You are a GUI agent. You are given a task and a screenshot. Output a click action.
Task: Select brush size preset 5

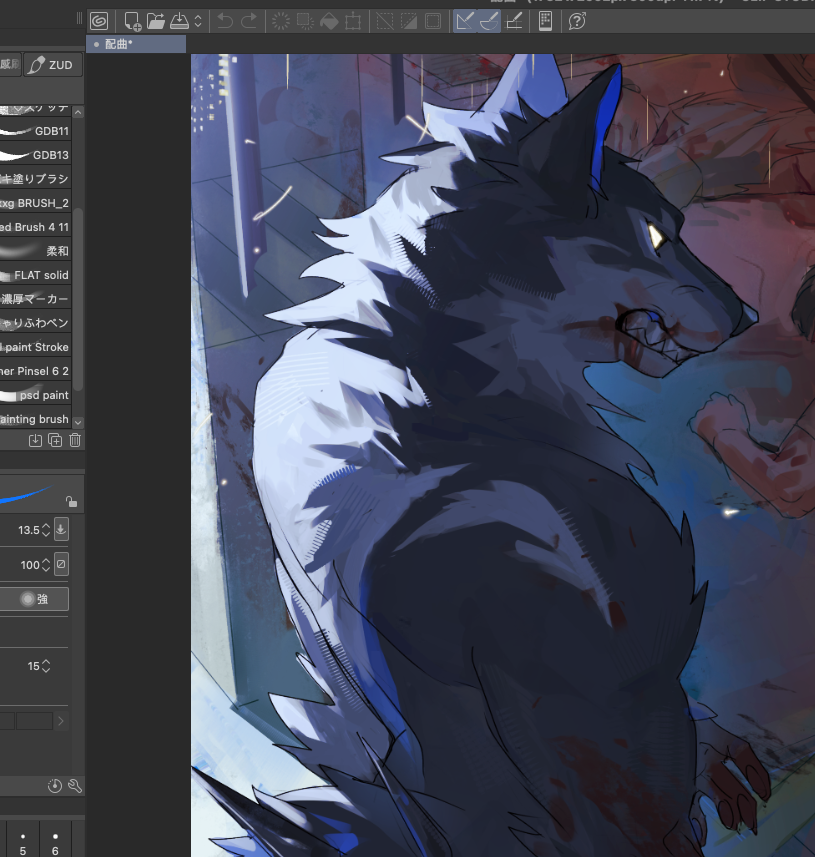23,843
